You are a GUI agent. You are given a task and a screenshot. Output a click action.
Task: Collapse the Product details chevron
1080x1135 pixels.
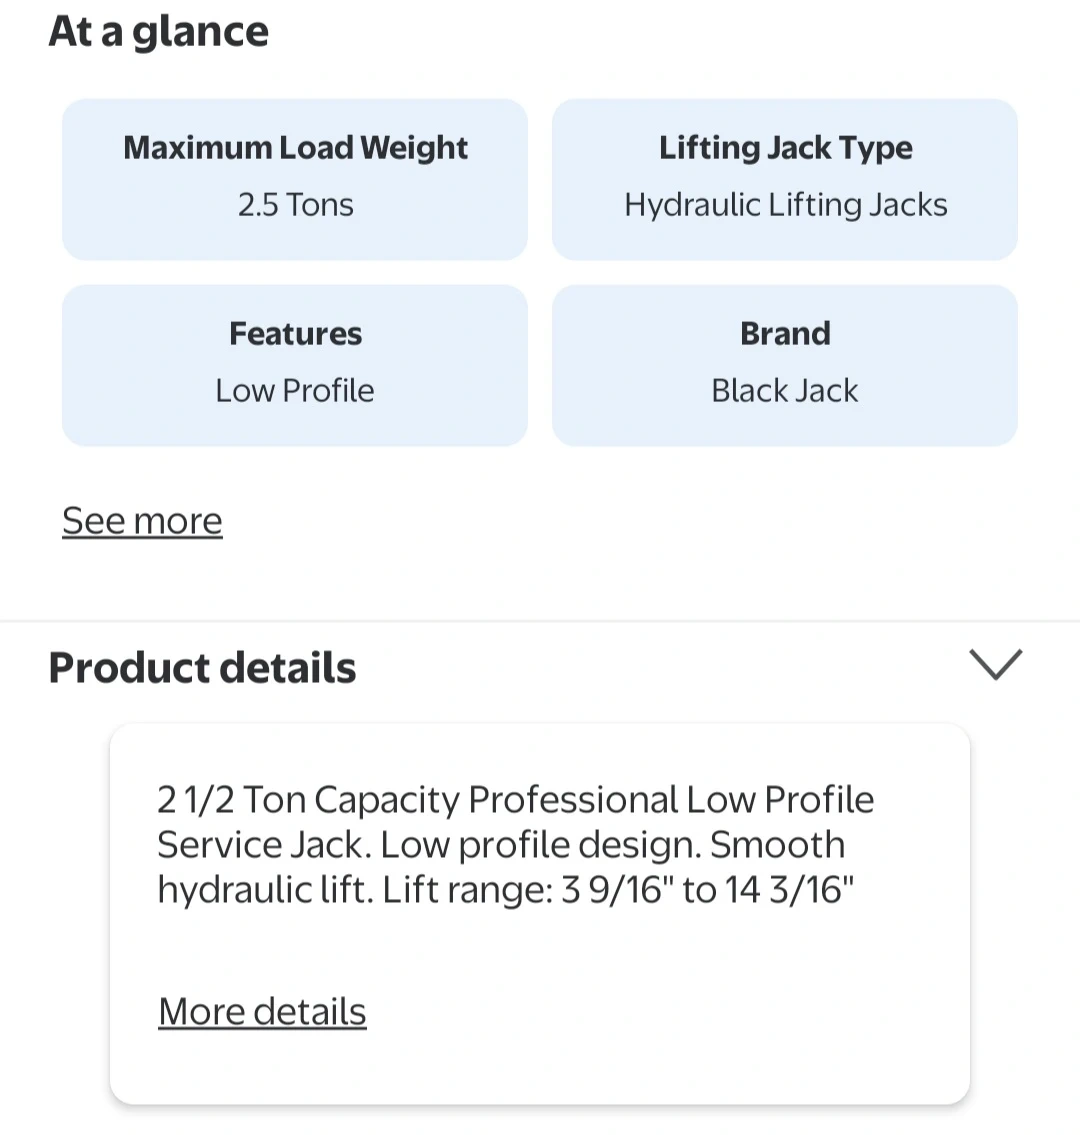click(x=995, y=665)
